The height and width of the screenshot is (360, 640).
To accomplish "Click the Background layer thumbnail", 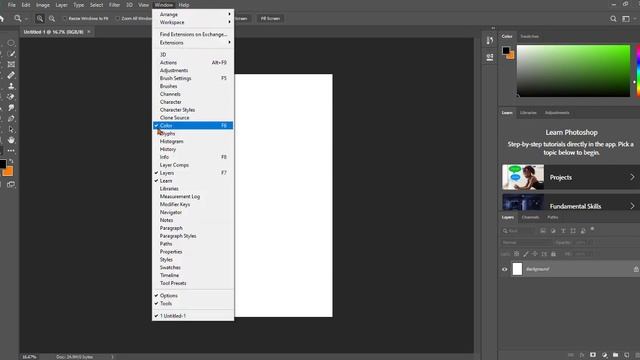I will (x=517, y=269).
